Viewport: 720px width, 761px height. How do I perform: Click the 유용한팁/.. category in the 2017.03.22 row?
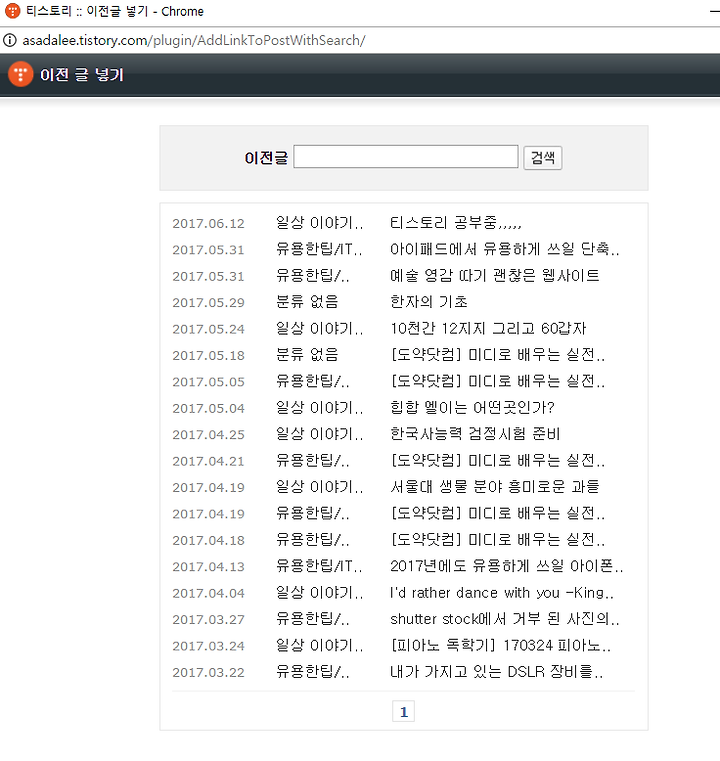click(x=312, y=672)
